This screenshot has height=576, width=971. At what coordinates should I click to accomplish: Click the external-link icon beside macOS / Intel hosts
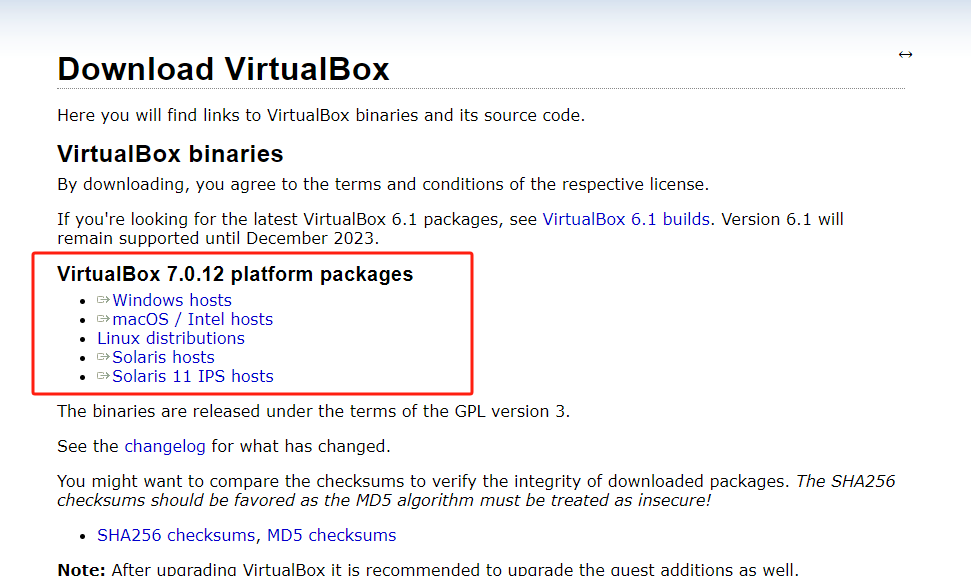point(103,319)
